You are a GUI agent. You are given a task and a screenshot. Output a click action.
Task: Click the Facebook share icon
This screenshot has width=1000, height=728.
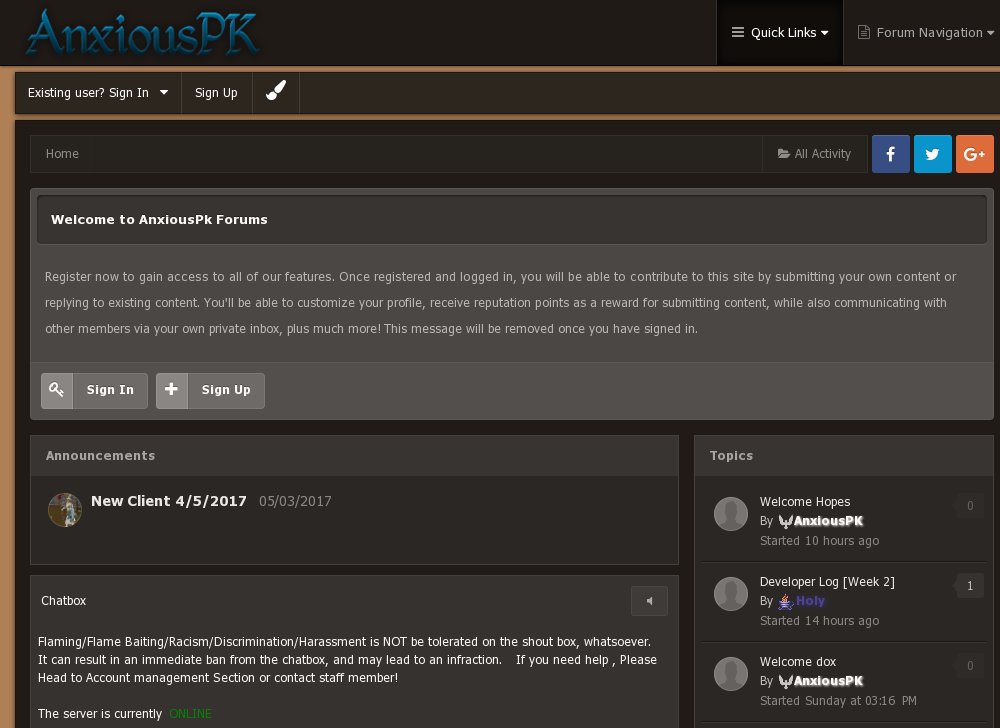tap(890, 154)
